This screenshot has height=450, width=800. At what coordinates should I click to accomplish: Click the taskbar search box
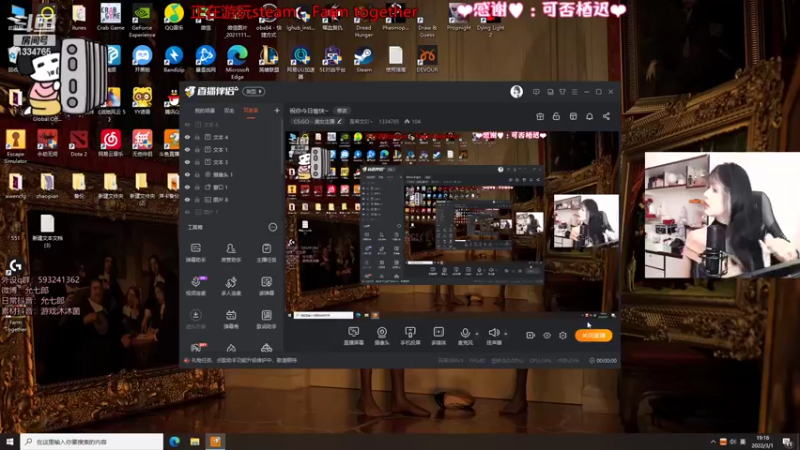click(x=92, y=441)
